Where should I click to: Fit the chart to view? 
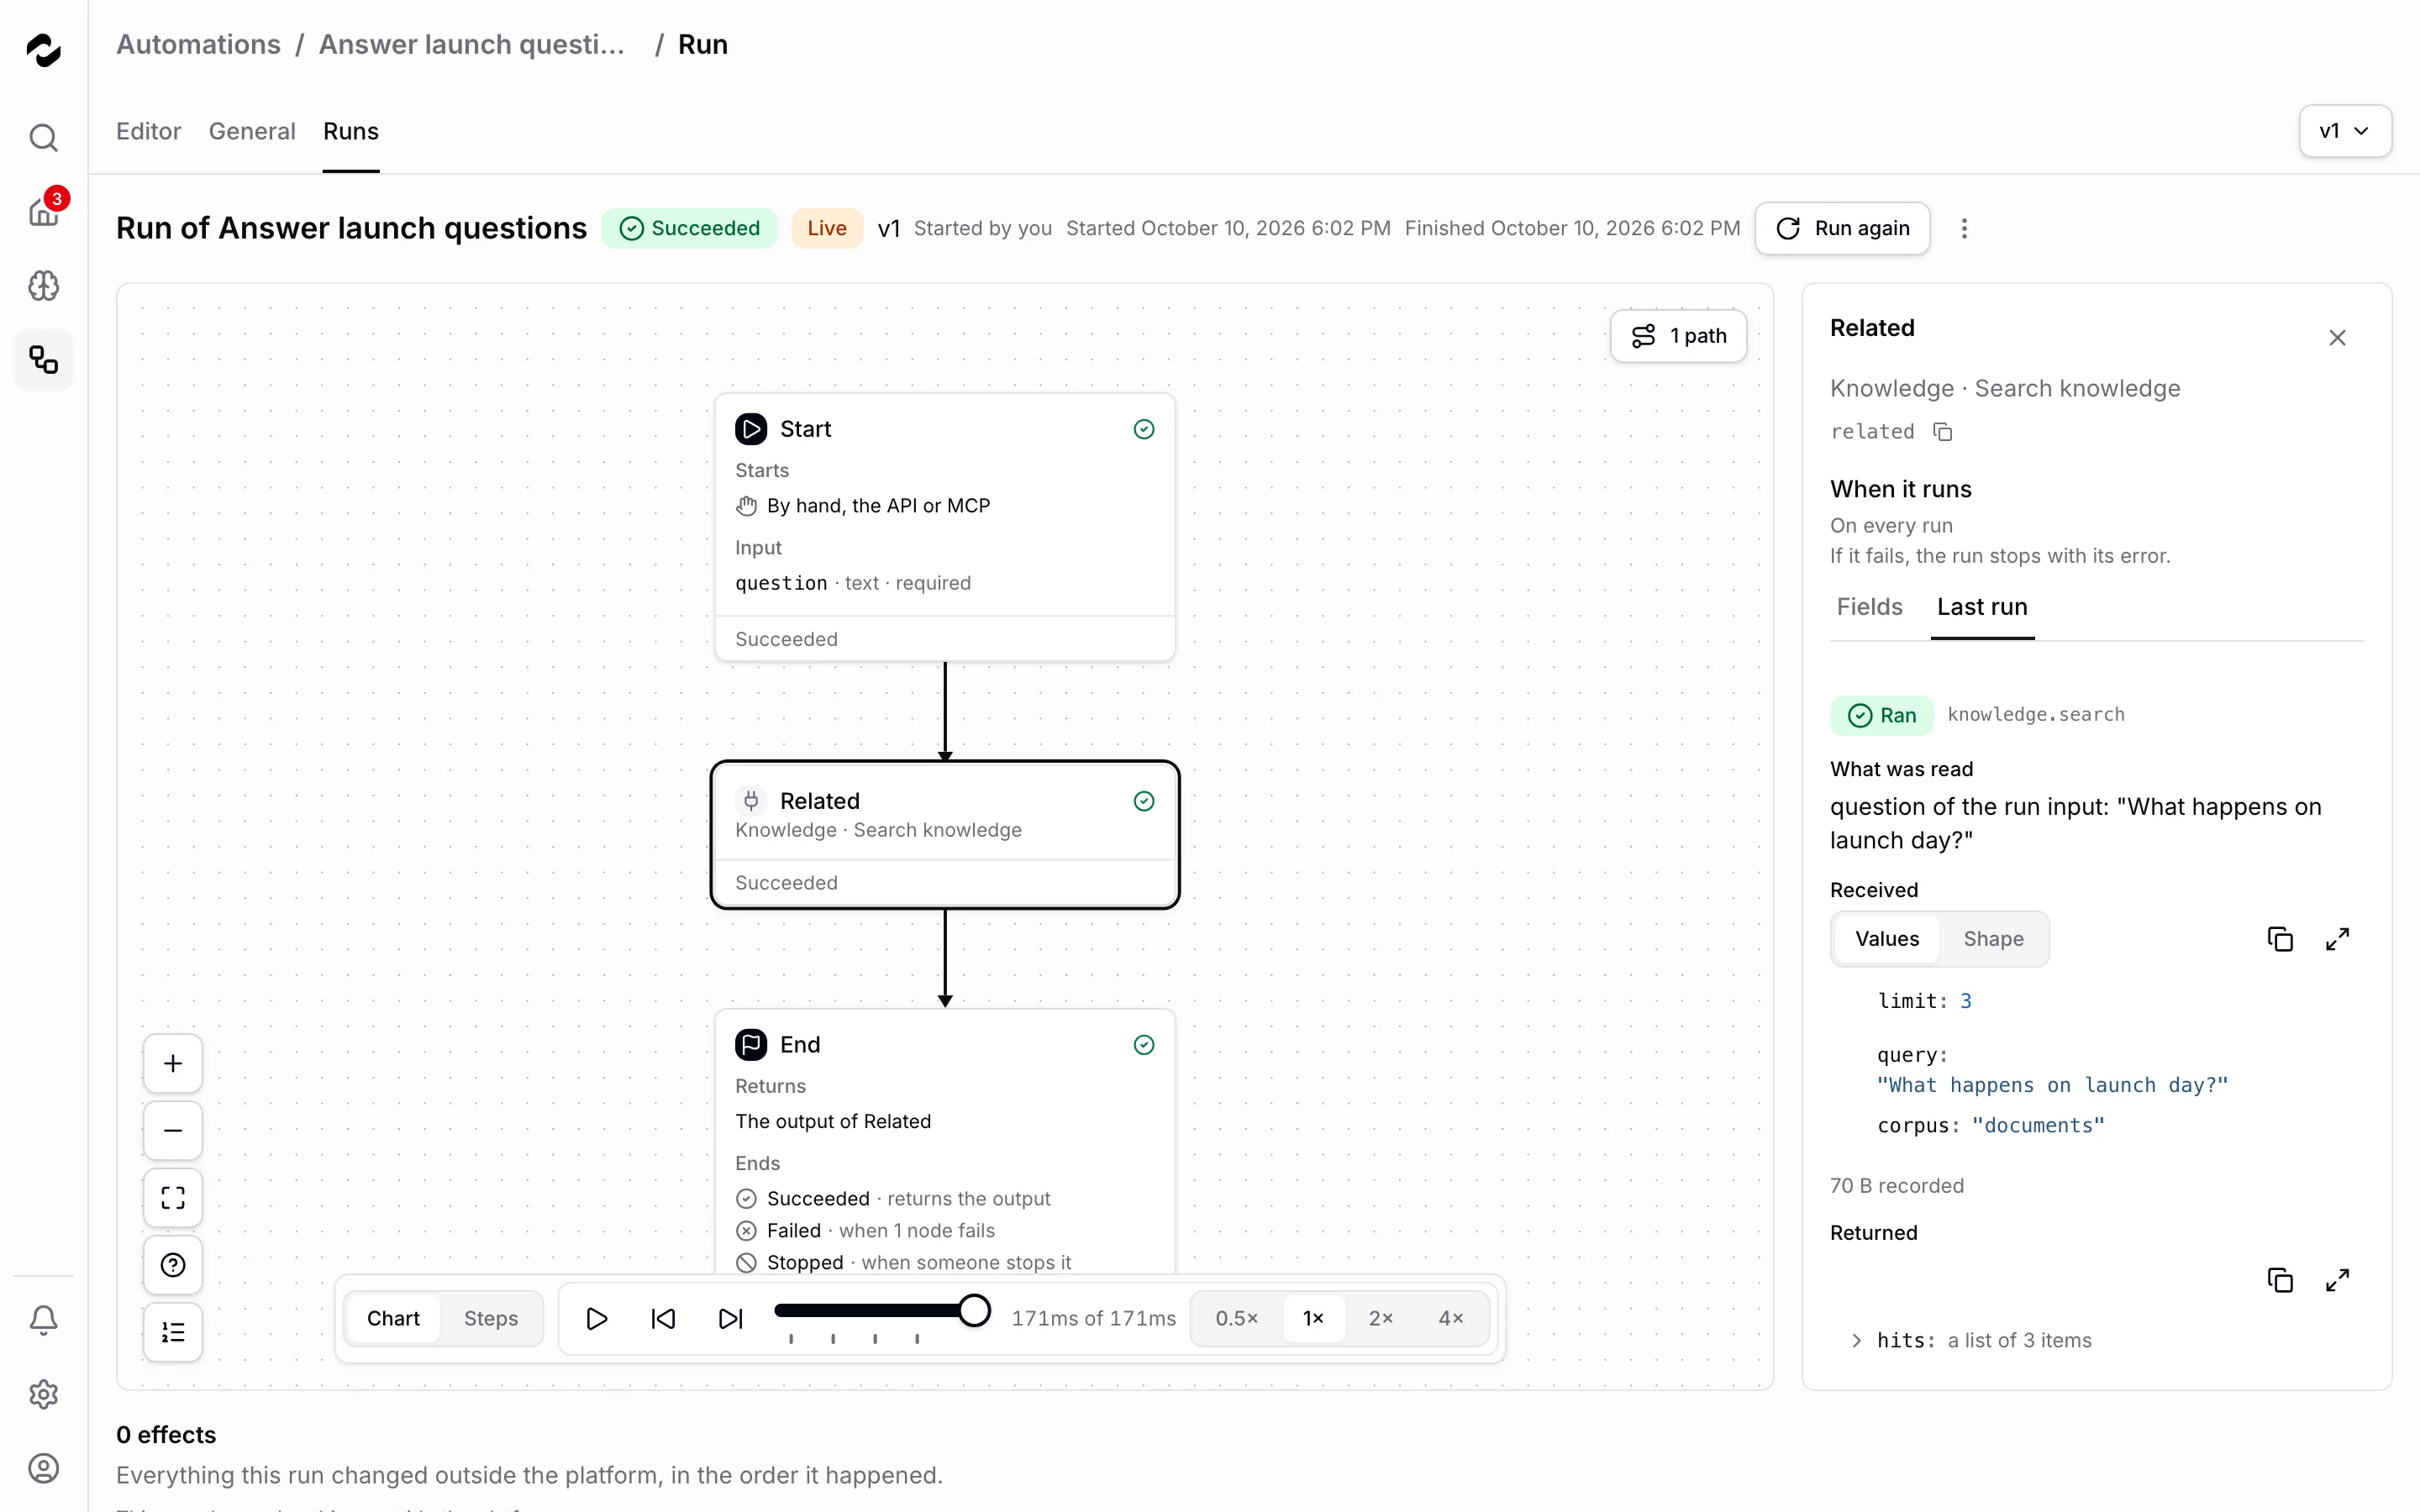click(173, 1198)
